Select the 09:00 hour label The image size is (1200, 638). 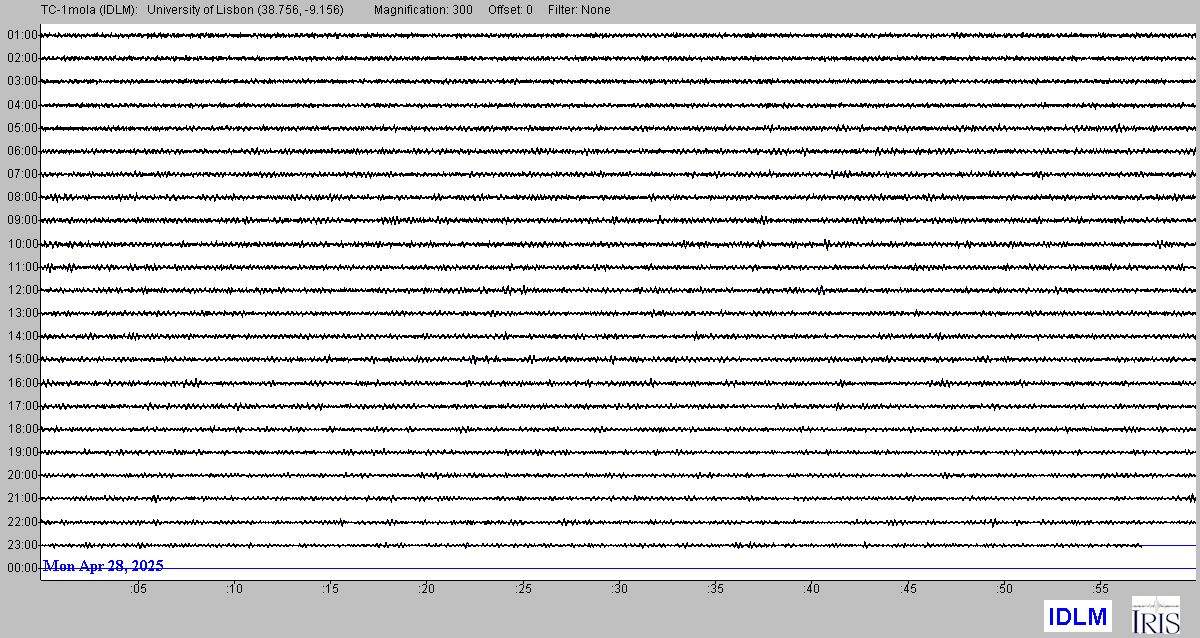click(x=22, y=220)
